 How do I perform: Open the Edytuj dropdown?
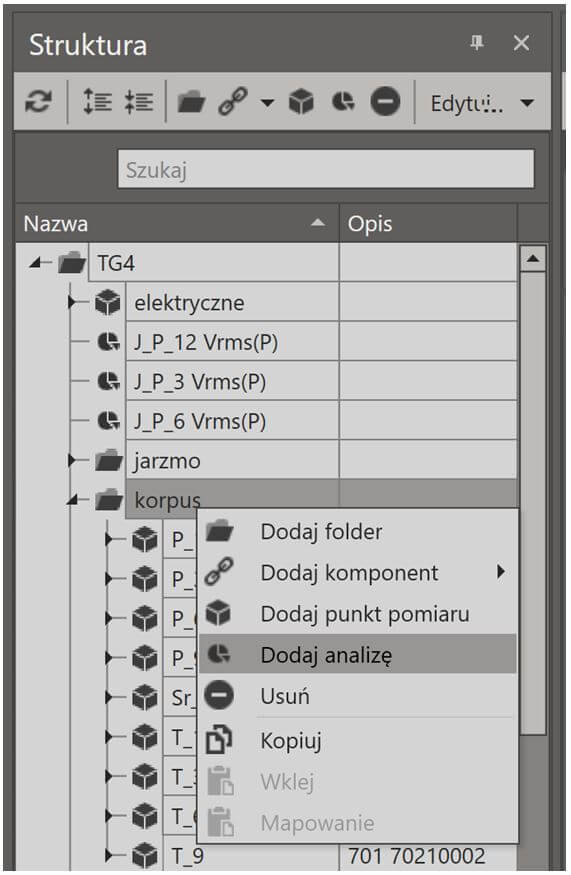pos(481,103)
